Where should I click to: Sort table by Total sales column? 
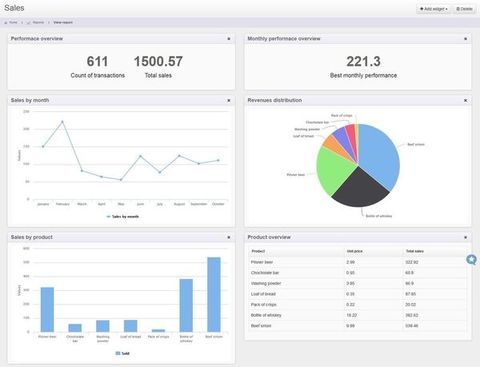(x=415, y=251)
